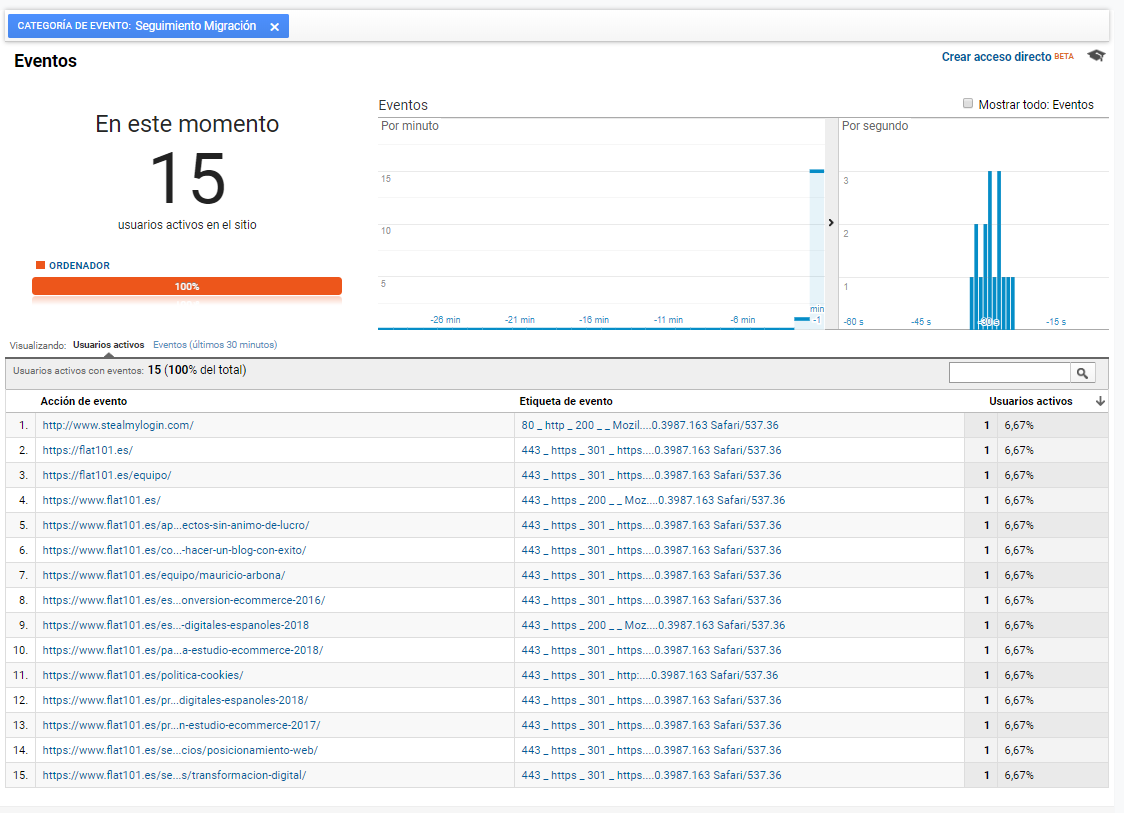This screenshot has height=813, width=1124.
Task: Open the stealmylogin.com event action
Action: coord(118,425)
